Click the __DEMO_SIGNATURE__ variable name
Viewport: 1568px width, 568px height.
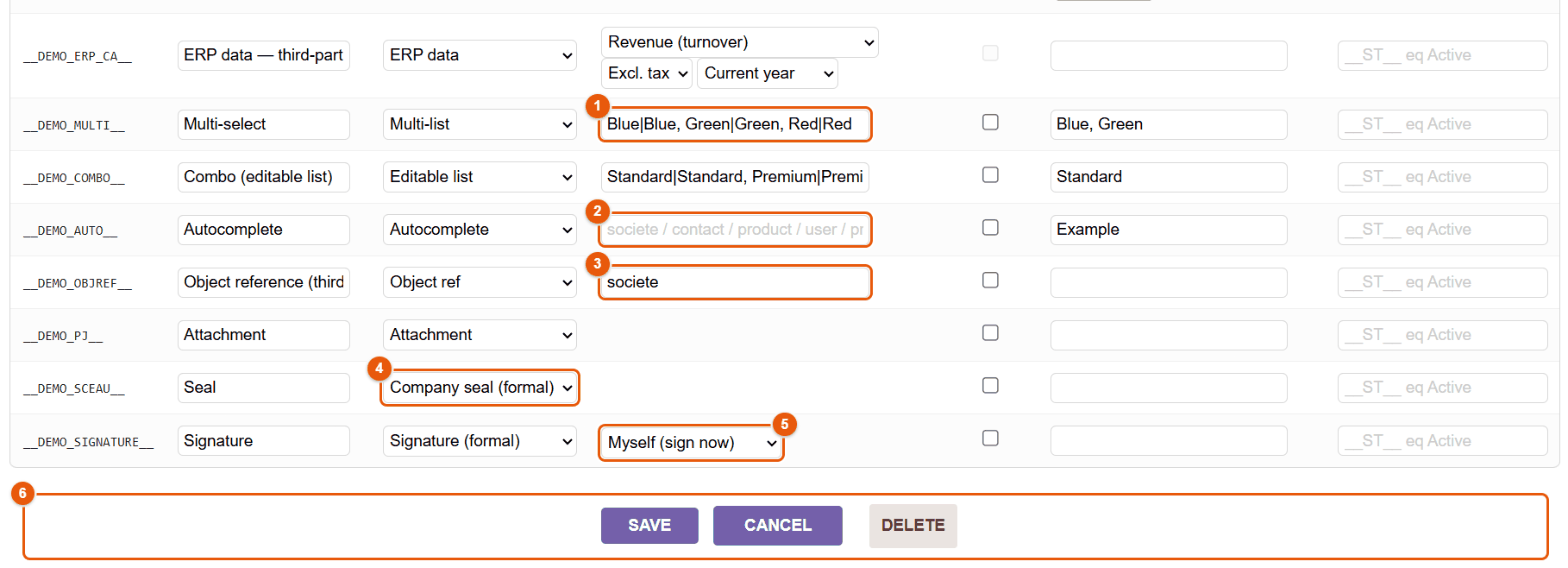89,442
